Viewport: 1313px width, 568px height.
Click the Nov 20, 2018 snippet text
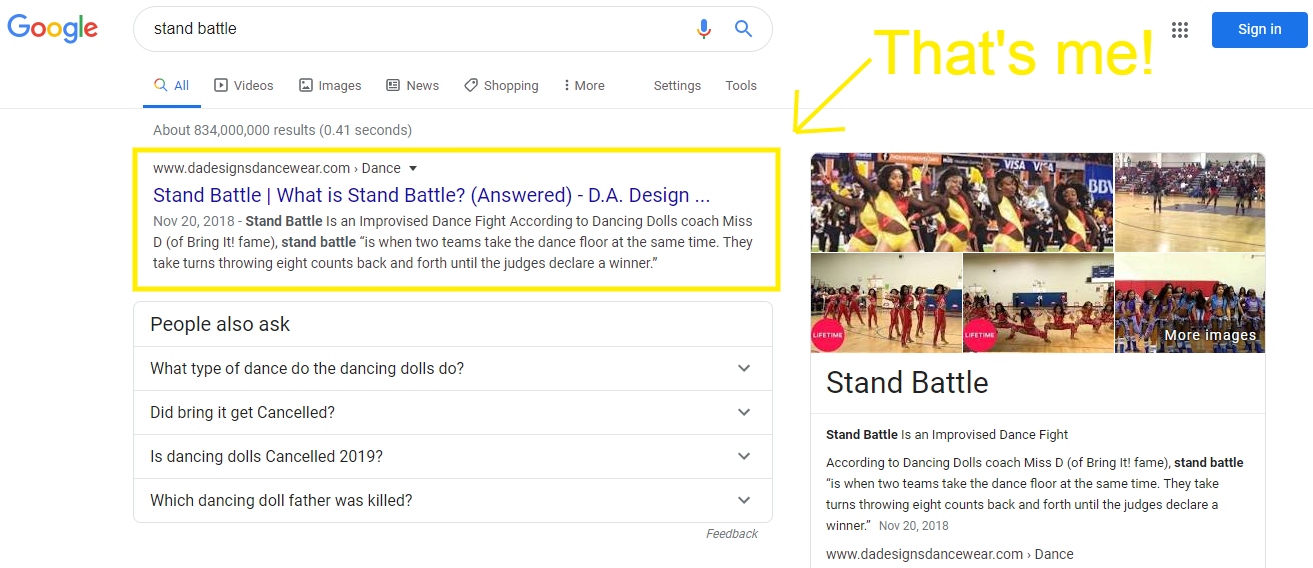tap(195, 221)
